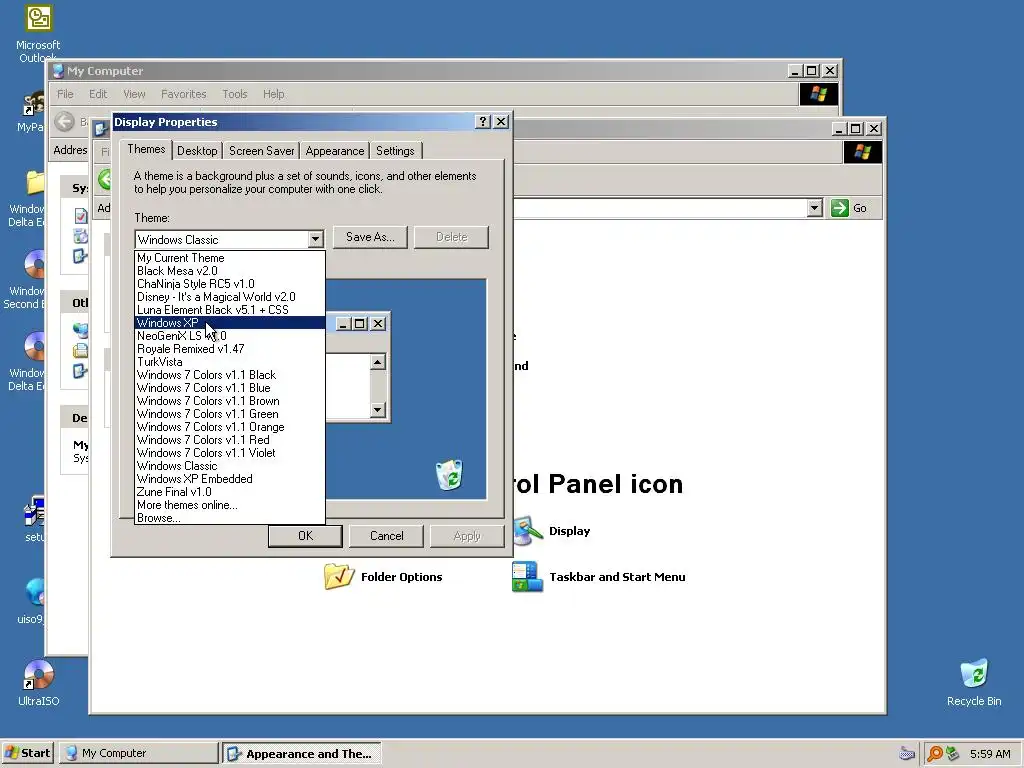Image resolution: width=1024 pixels, height=768 pixels.
Task: Click the question mark help button
Action: [x=483, y=121]
